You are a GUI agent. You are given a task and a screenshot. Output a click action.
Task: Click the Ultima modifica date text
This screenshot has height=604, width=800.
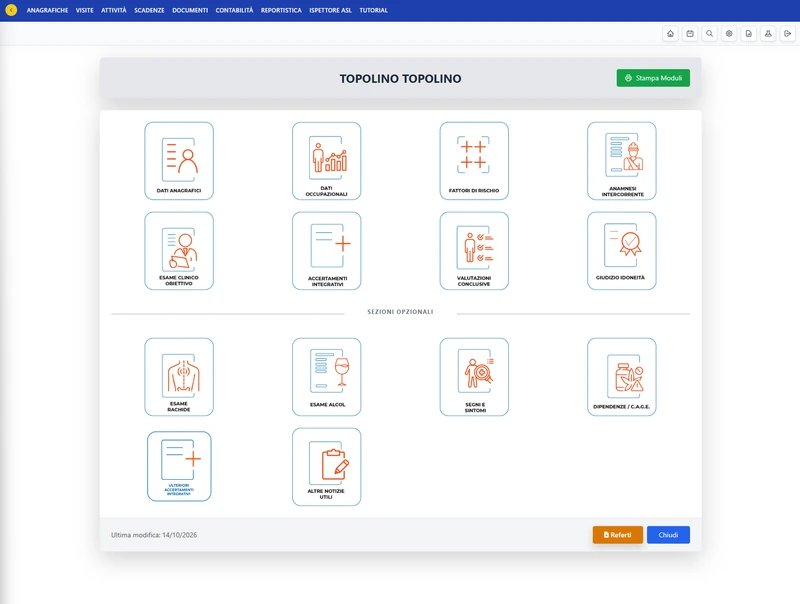[154, 535]
